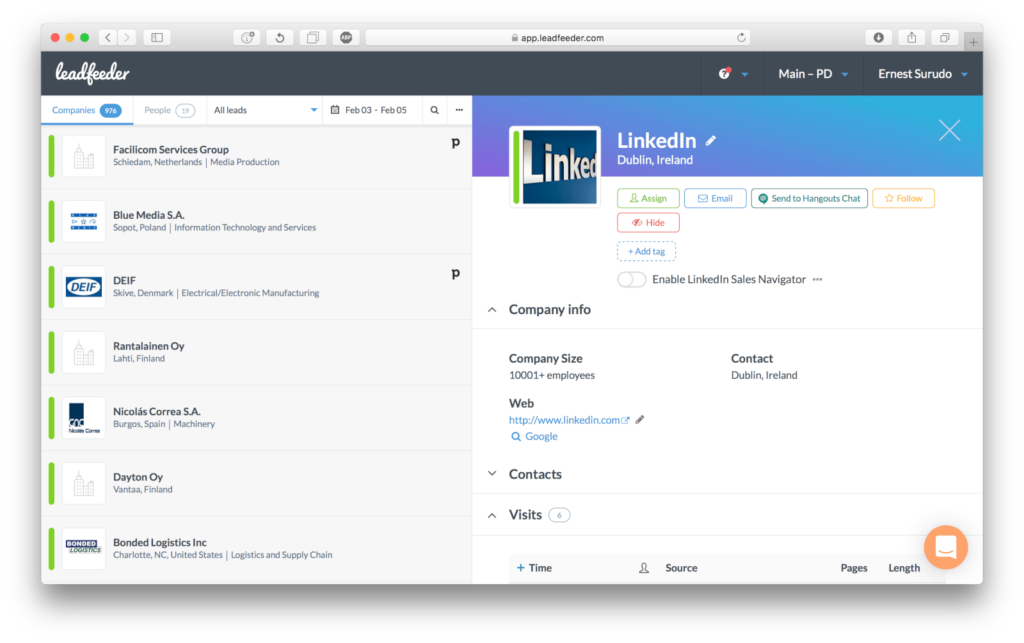Open dropdown arrow next to help icon
The height and width of the screenshot is (643, 1024).
click(744, 74)
